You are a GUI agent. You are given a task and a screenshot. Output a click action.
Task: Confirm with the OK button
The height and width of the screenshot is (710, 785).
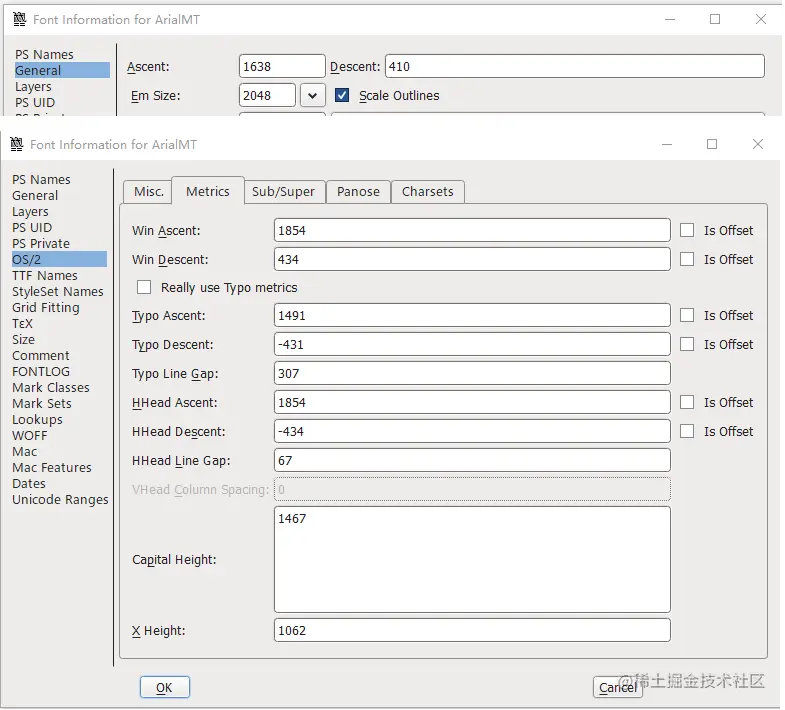click(x=165, y=687)
